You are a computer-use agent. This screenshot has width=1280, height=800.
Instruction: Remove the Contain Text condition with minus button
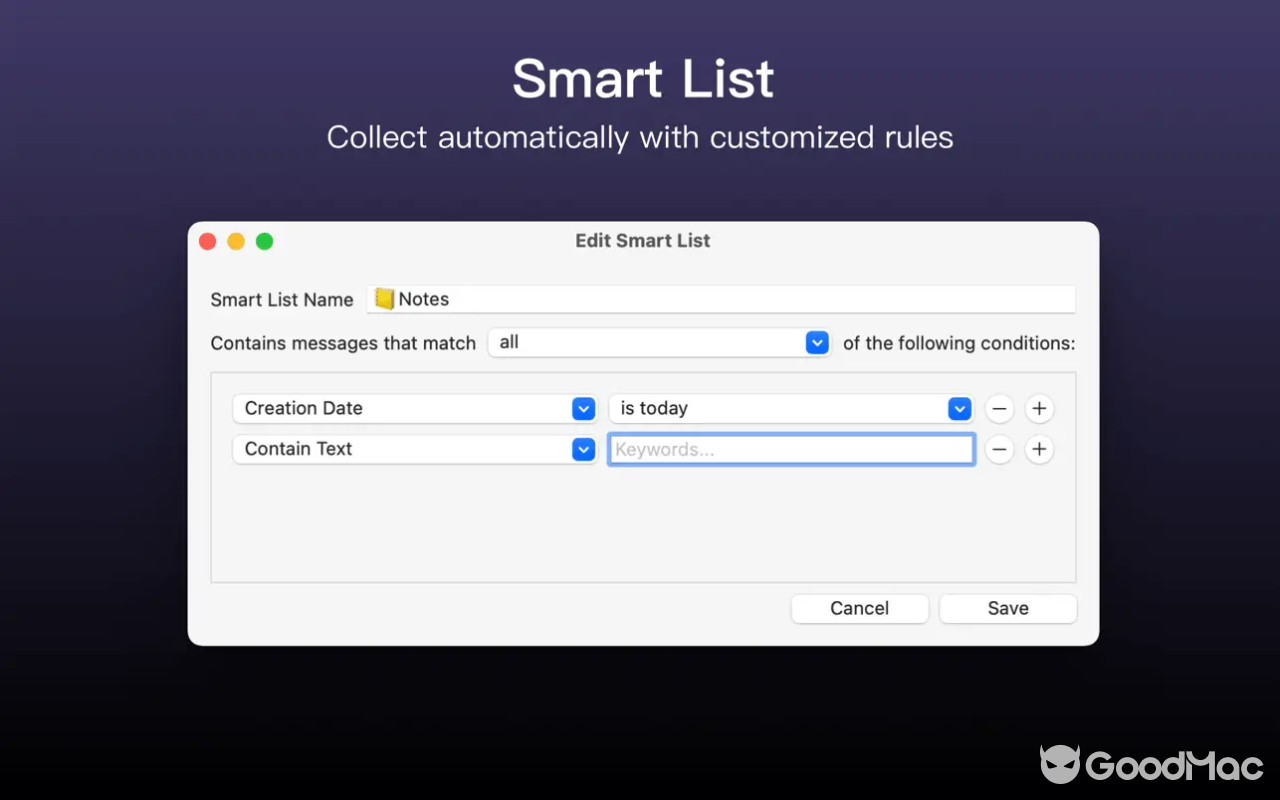coord(999,450)
